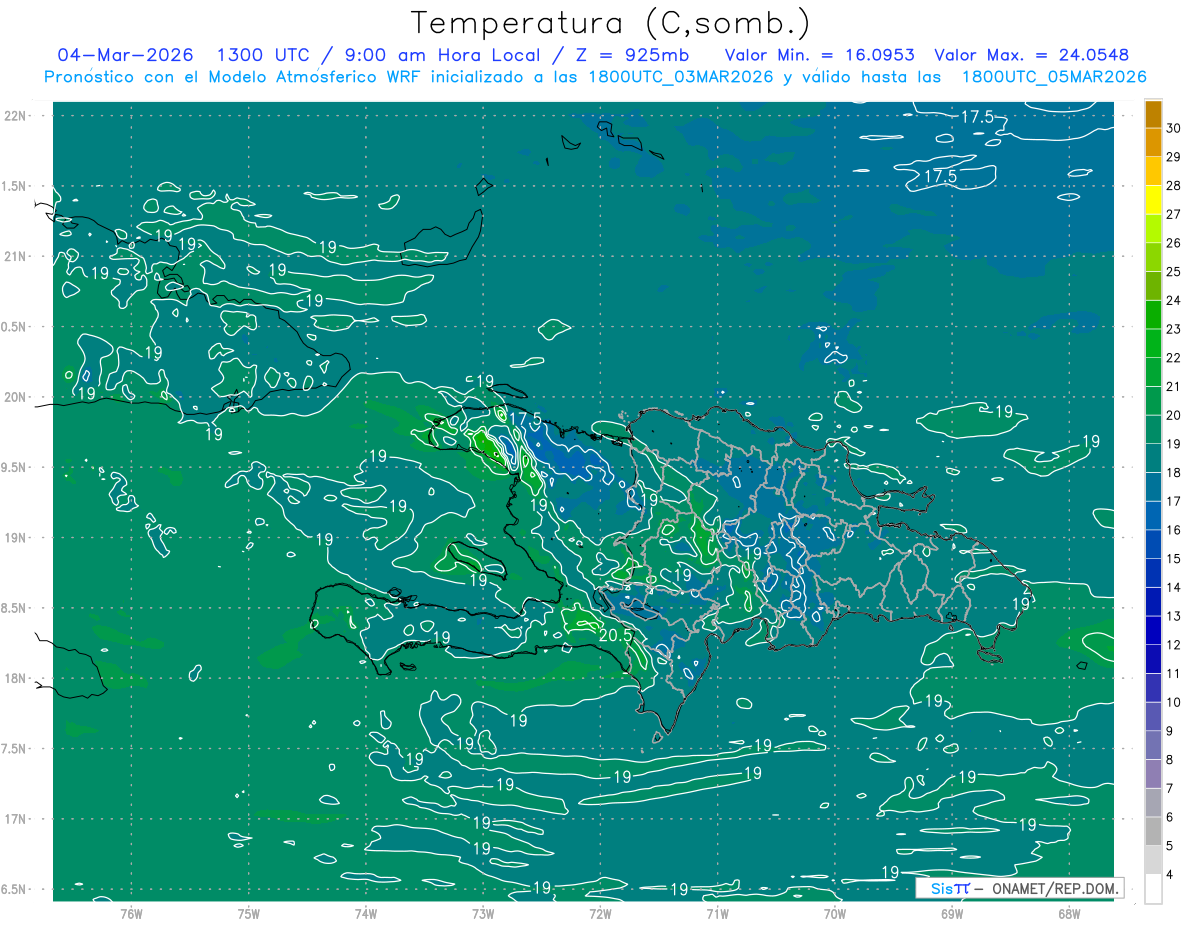Click the 'Valor Max. = 24.0548' value
Screen dimensions: 1200x927
pyautogui.click(x=1032, y=55)
